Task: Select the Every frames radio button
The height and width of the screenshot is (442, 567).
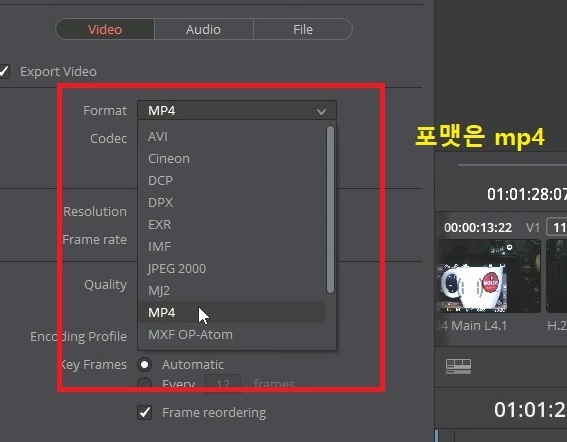Action: [144, 383]
